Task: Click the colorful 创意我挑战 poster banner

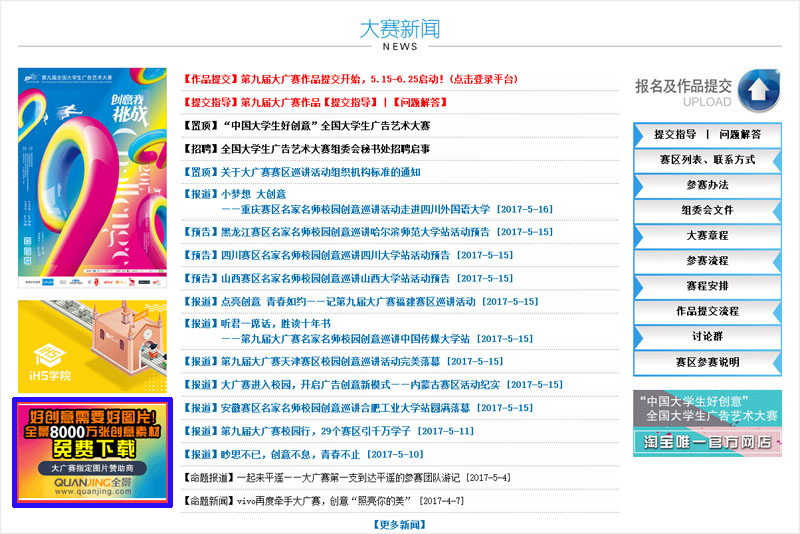Action: click(x=90, y=179)
